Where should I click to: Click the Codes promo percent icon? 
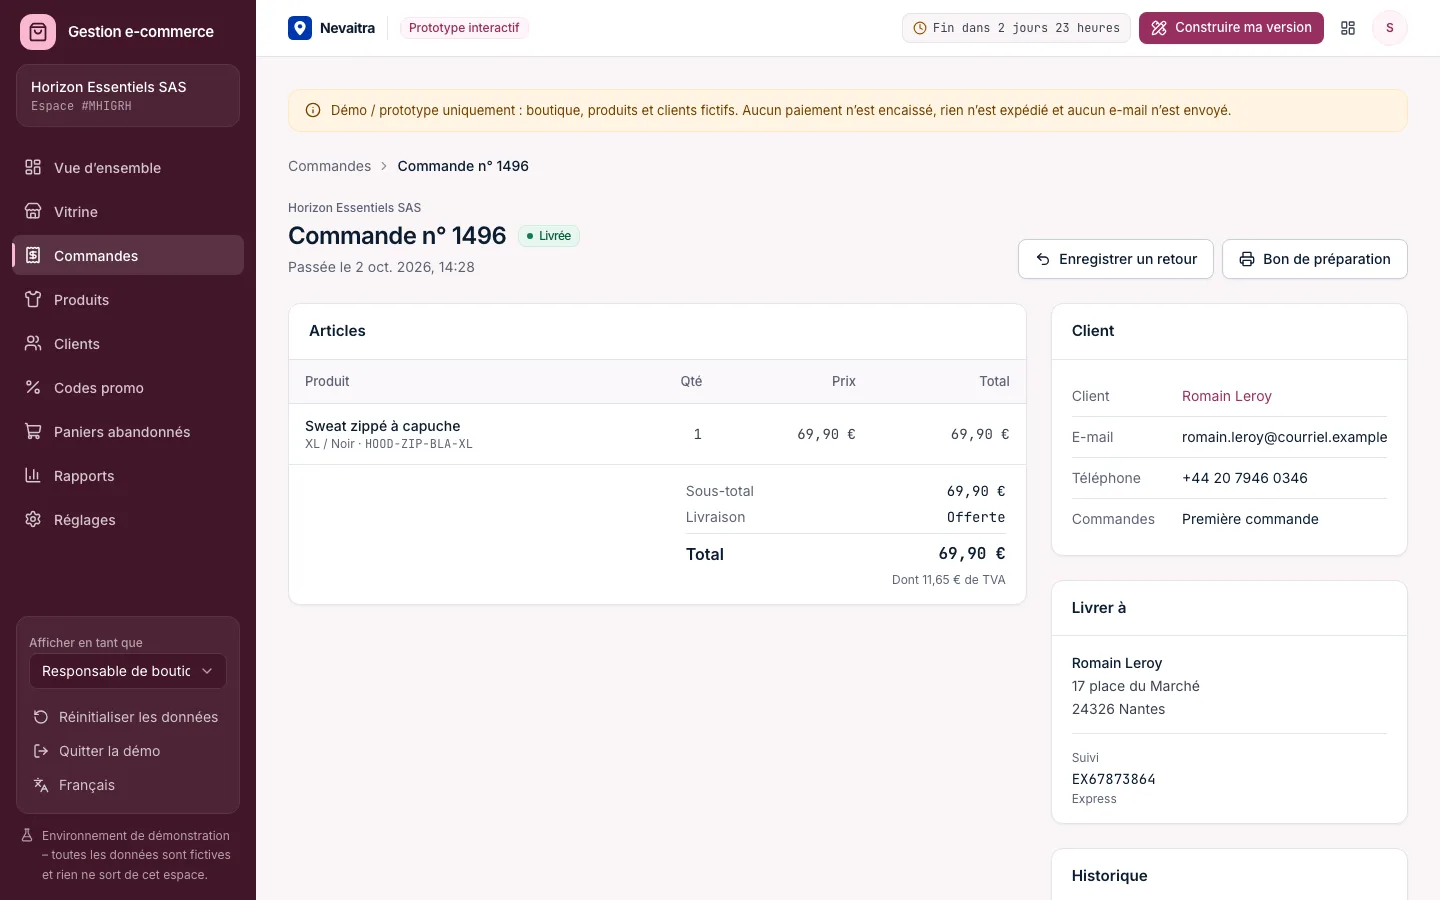[33, 387]
